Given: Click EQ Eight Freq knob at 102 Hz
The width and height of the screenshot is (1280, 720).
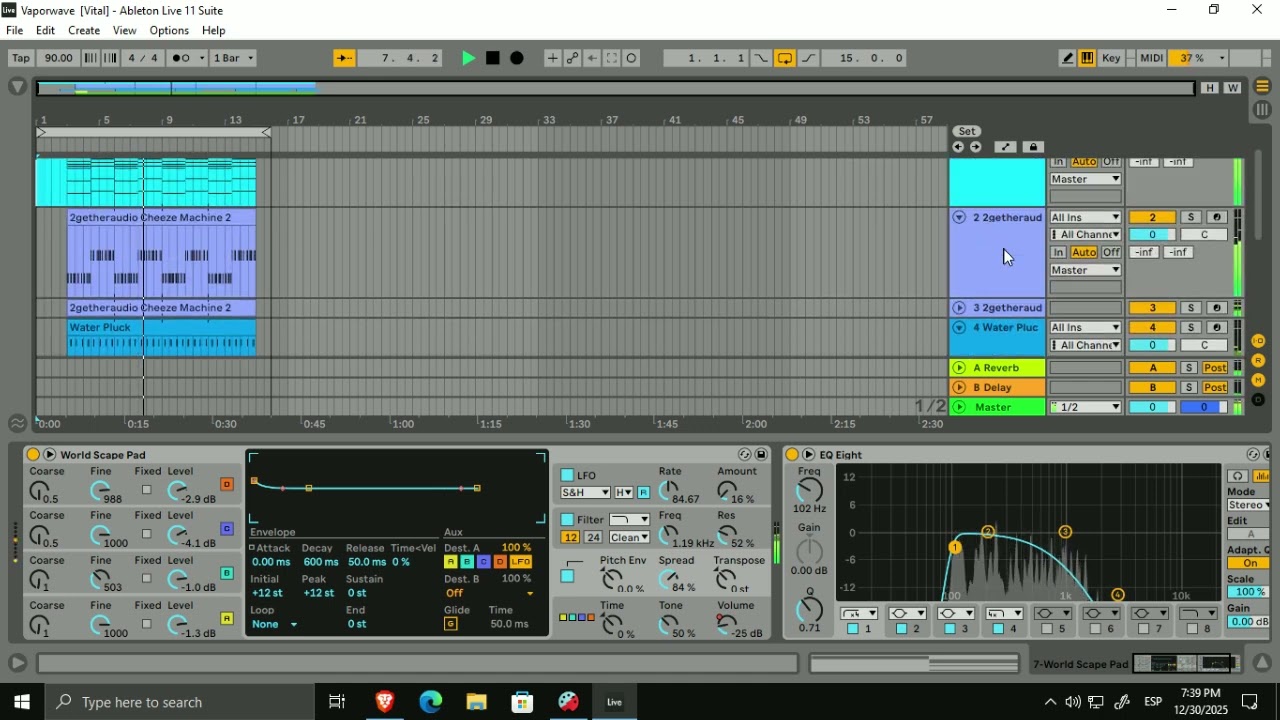Looking at the screenshot, I should click(809, 490).
